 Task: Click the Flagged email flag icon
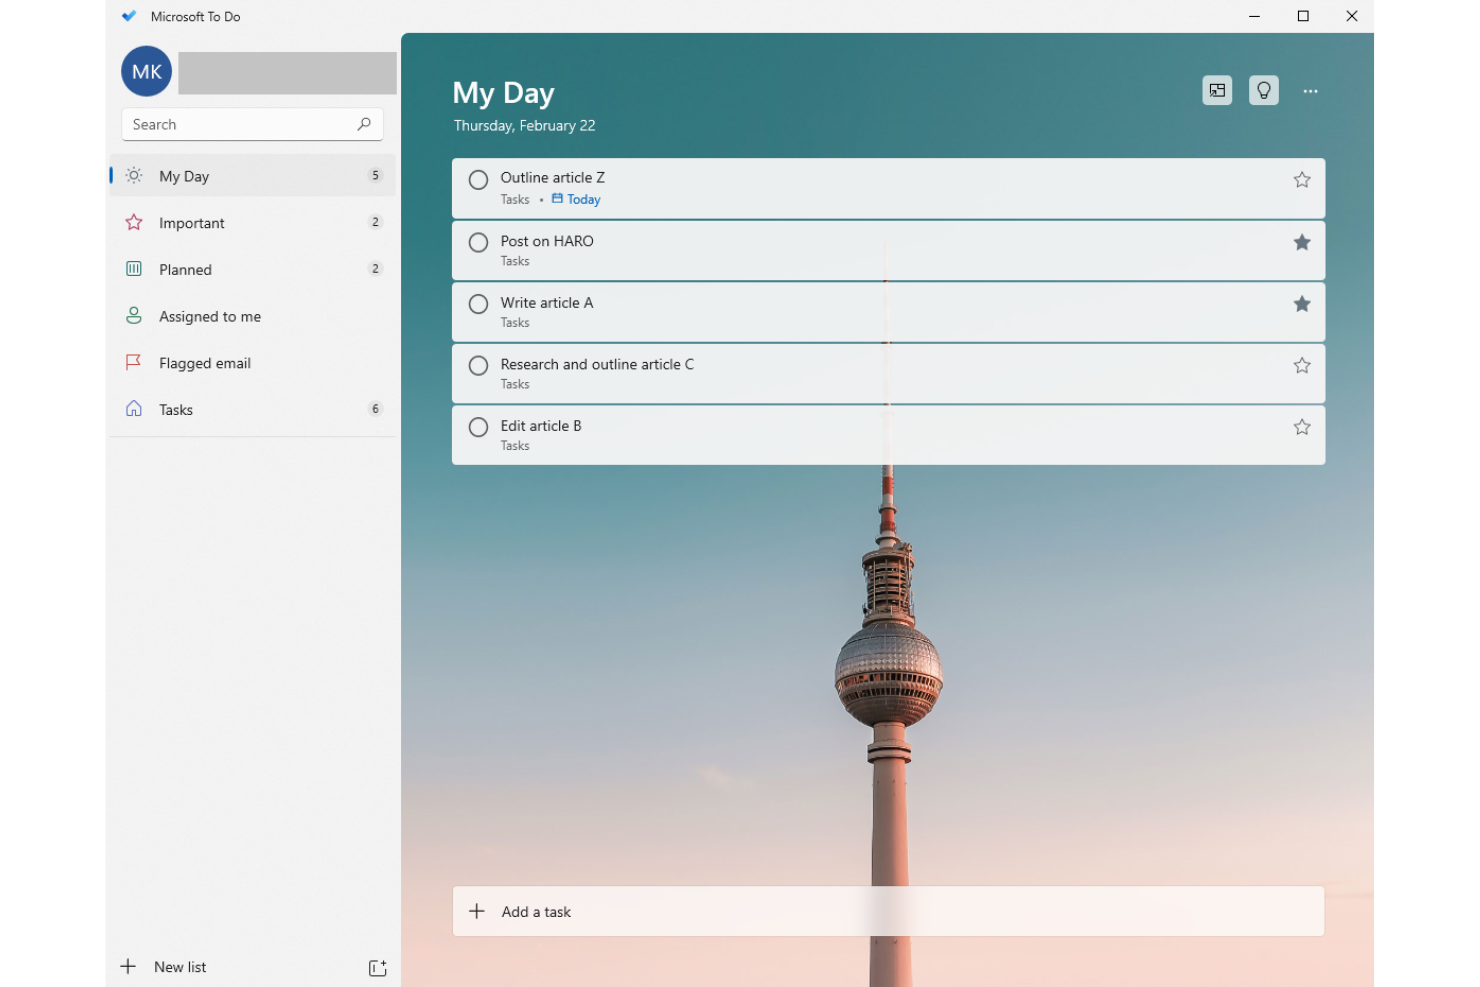pos(133,362)
